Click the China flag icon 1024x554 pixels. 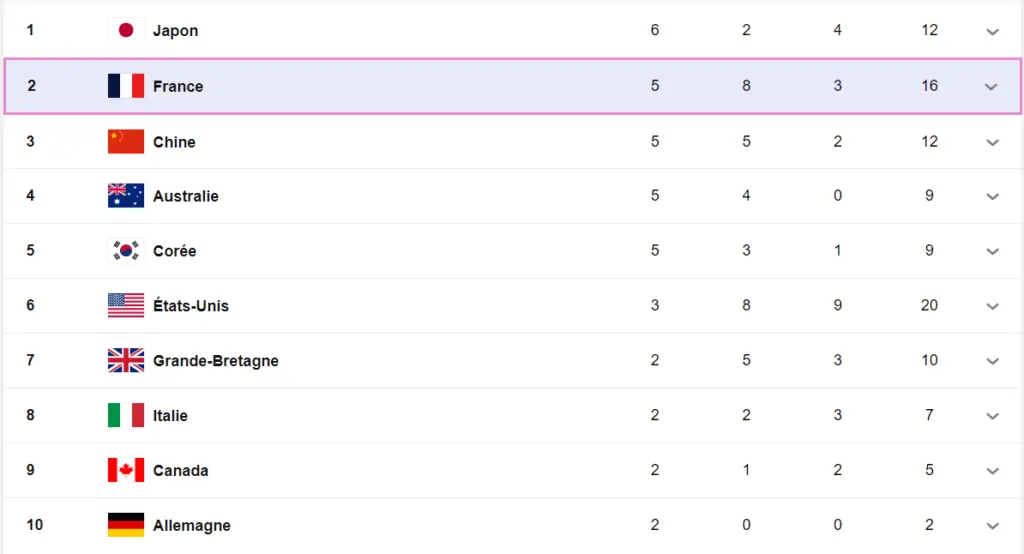click(x=126, y=142)
